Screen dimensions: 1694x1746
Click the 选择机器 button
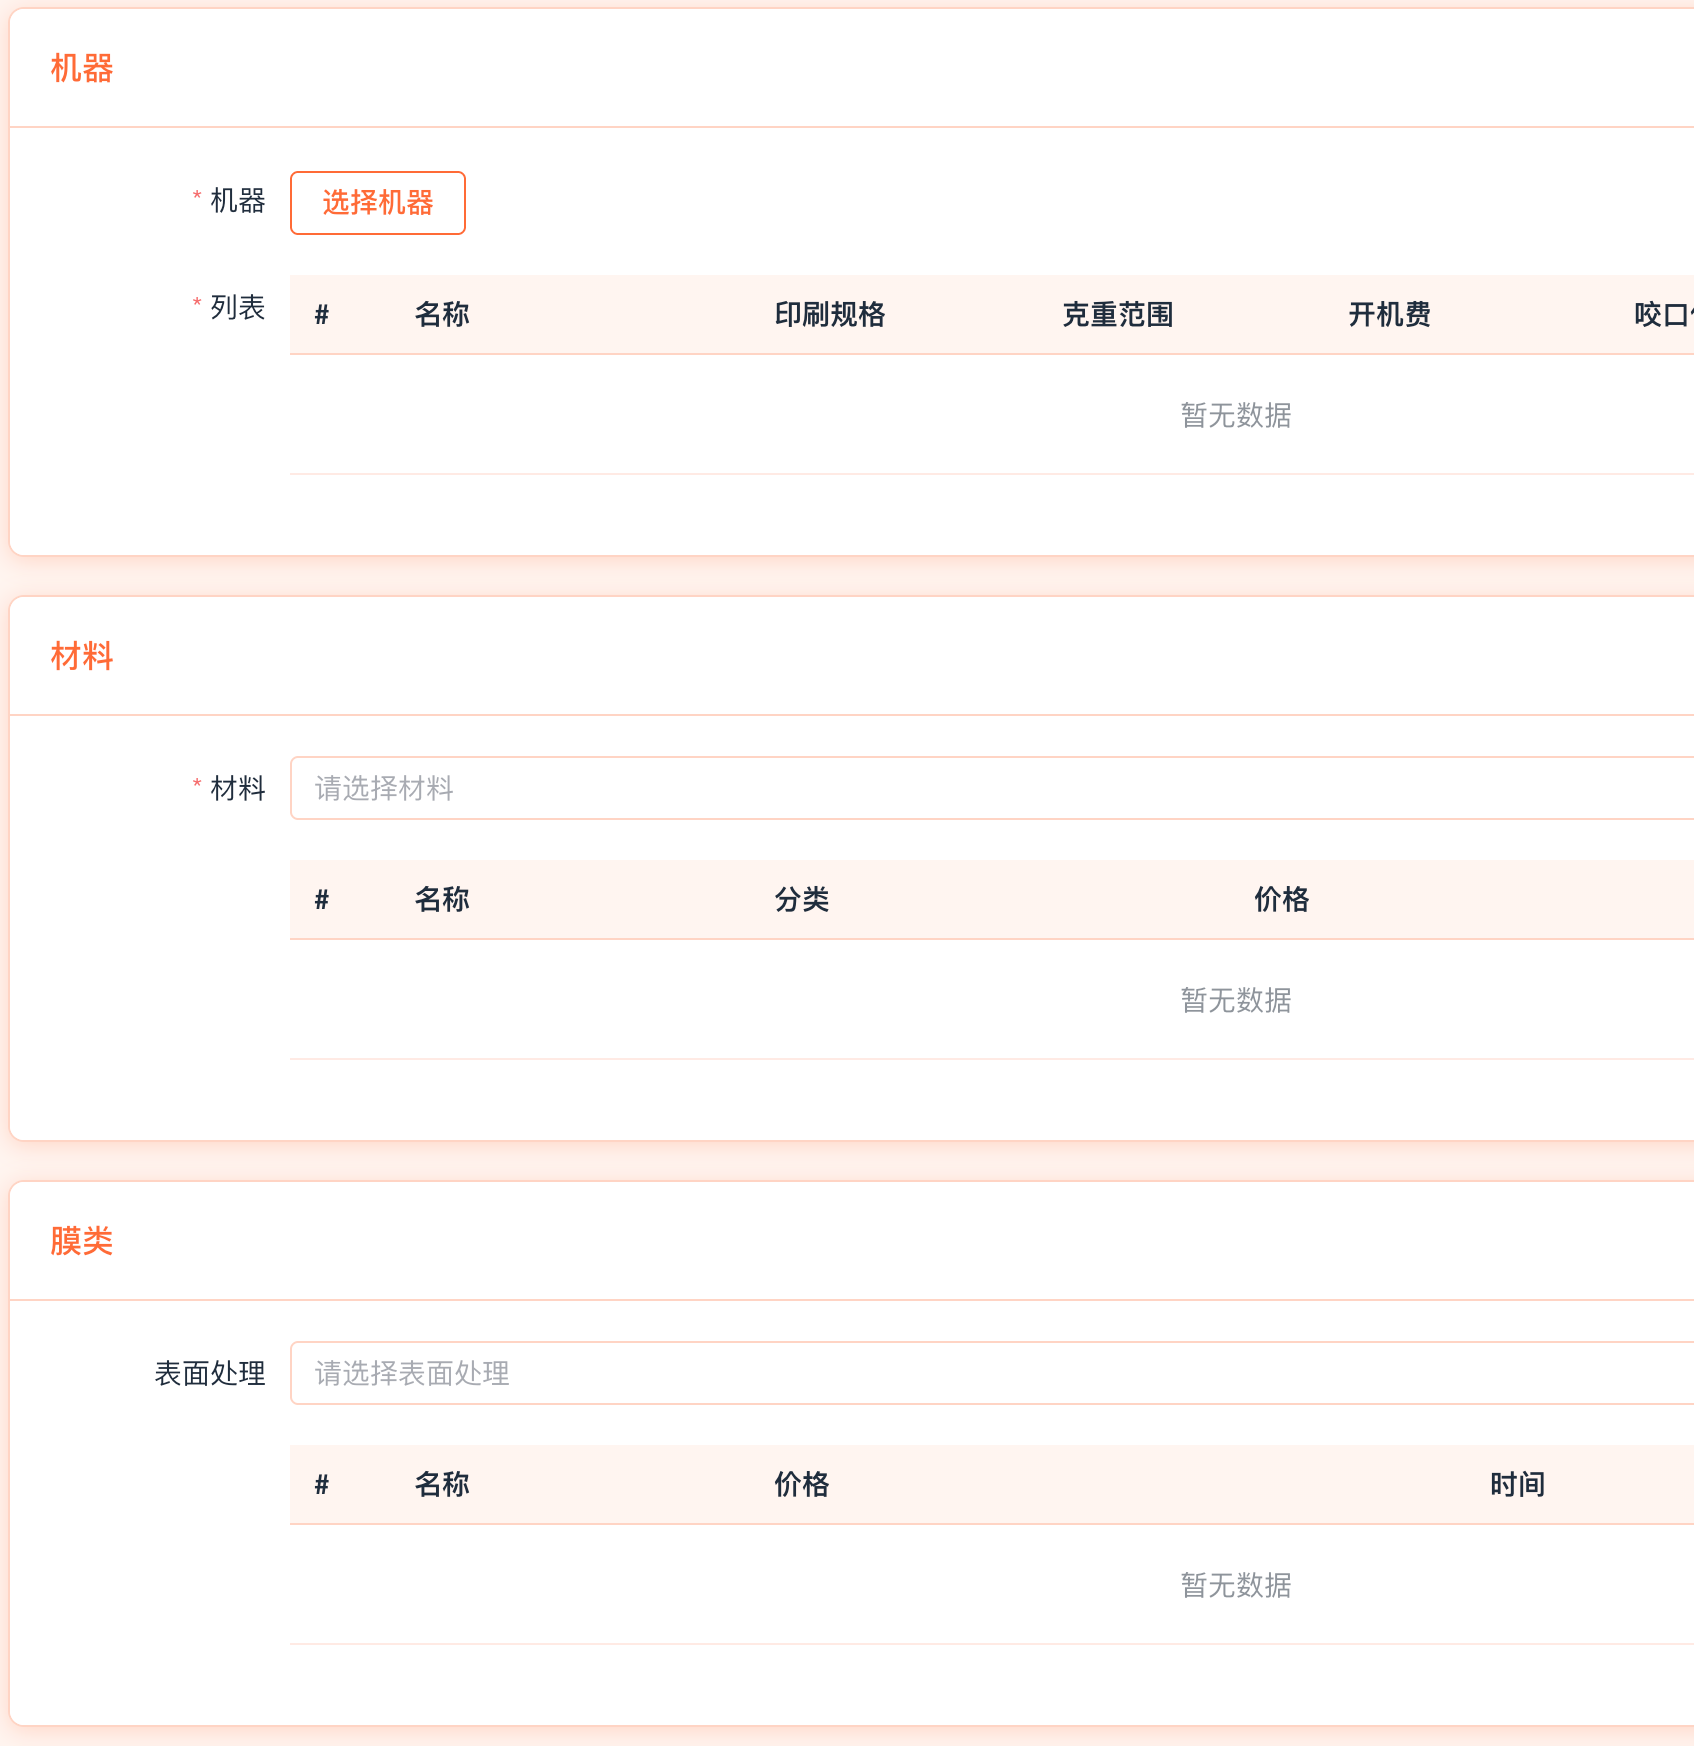click(377, 203)
